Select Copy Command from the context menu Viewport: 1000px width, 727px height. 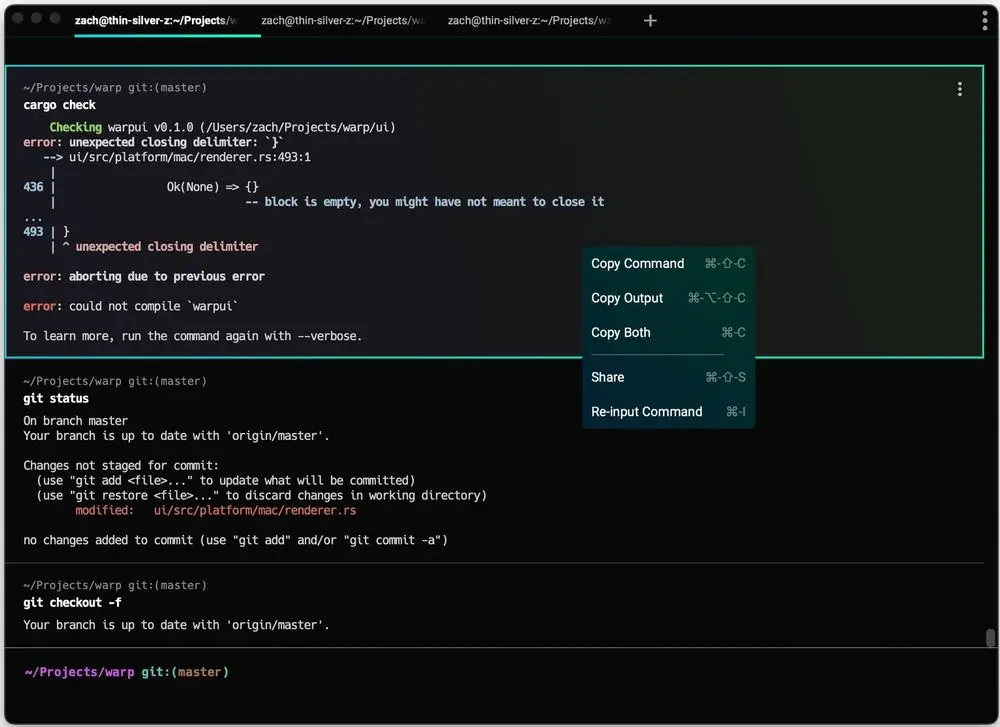click(x=637, y=263)
